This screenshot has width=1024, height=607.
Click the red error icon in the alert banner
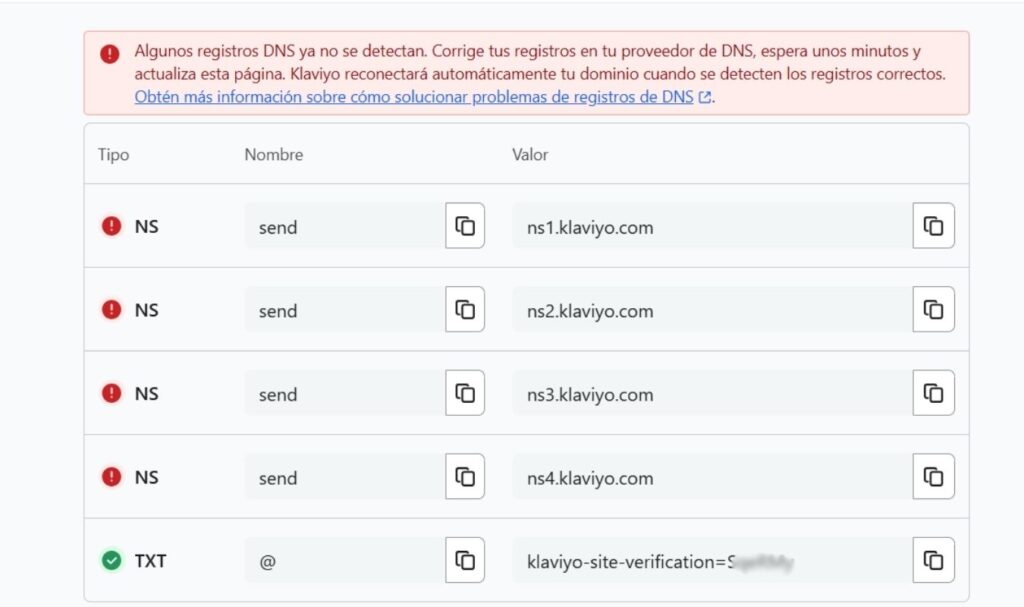110,54
